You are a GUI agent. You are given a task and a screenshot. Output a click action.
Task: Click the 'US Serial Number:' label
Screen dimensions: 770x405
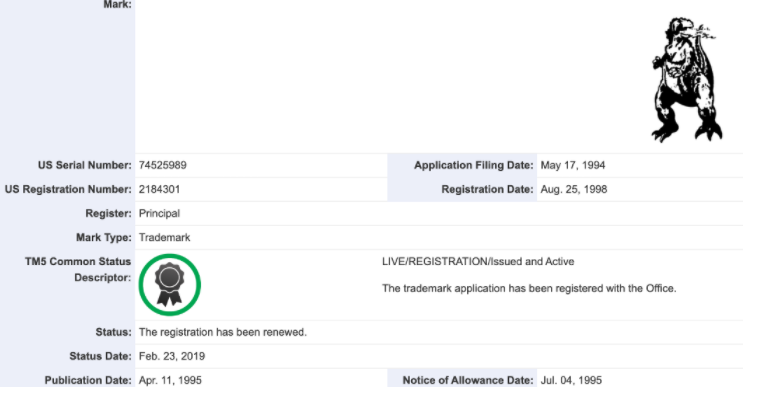pyautogui.click(x=84, y=165)
